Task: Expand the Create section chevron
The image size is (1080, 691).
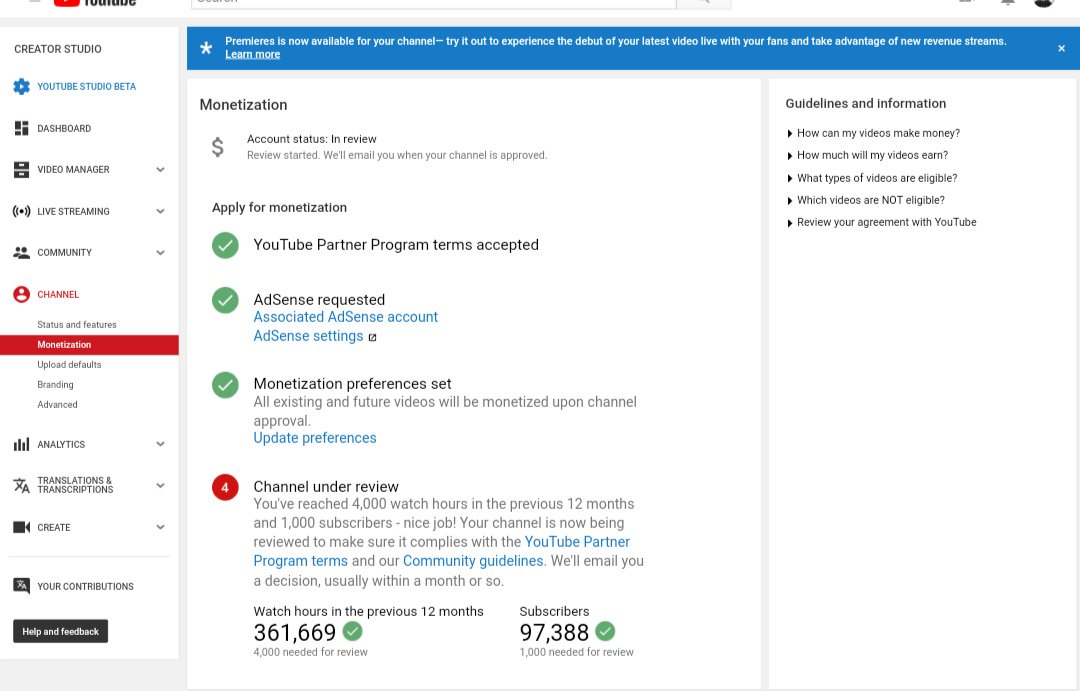Action: [160, 527]
